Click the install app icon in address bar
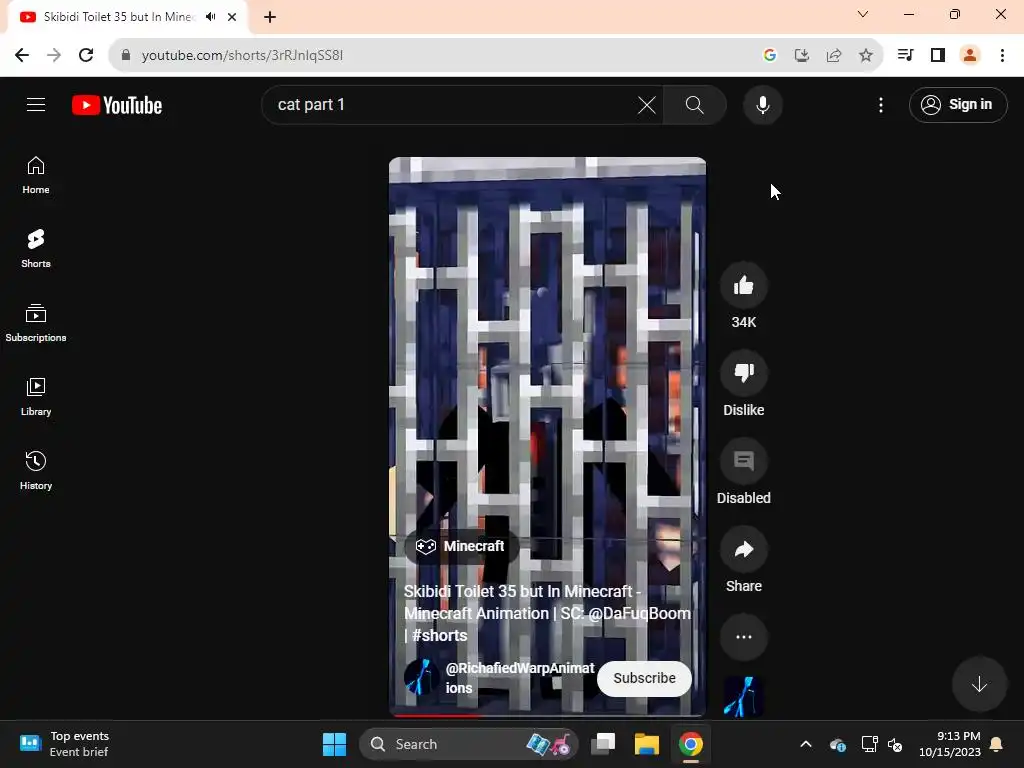 tap(802, 55)
